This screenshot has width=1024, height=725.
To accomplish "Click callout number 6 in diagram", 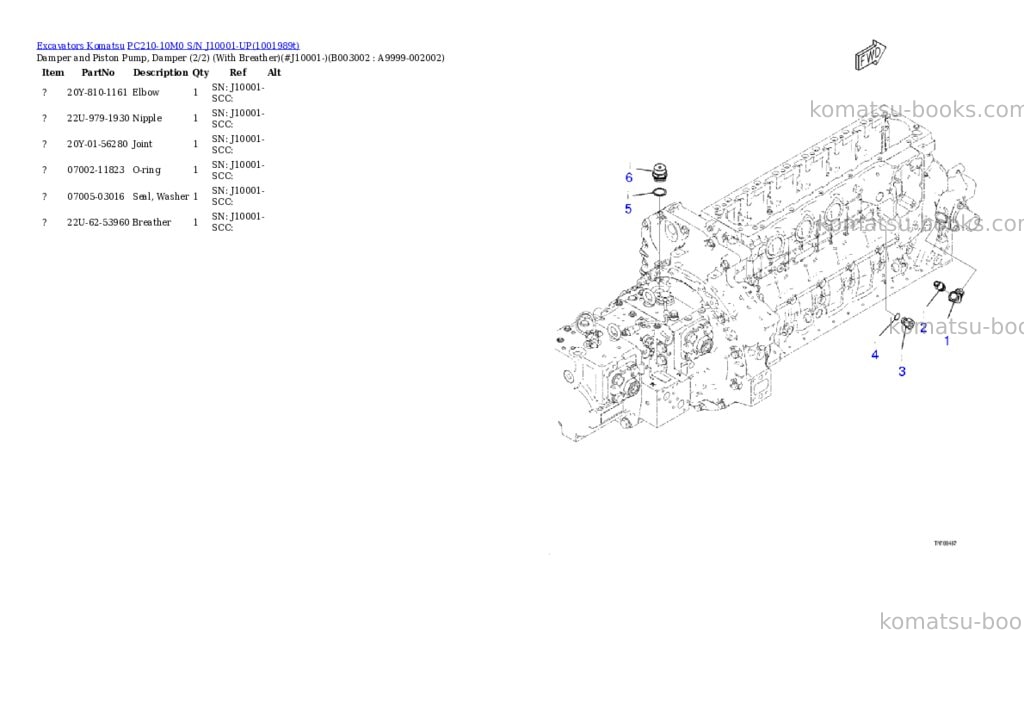I will pyautogui.click(x=629, y=178).
